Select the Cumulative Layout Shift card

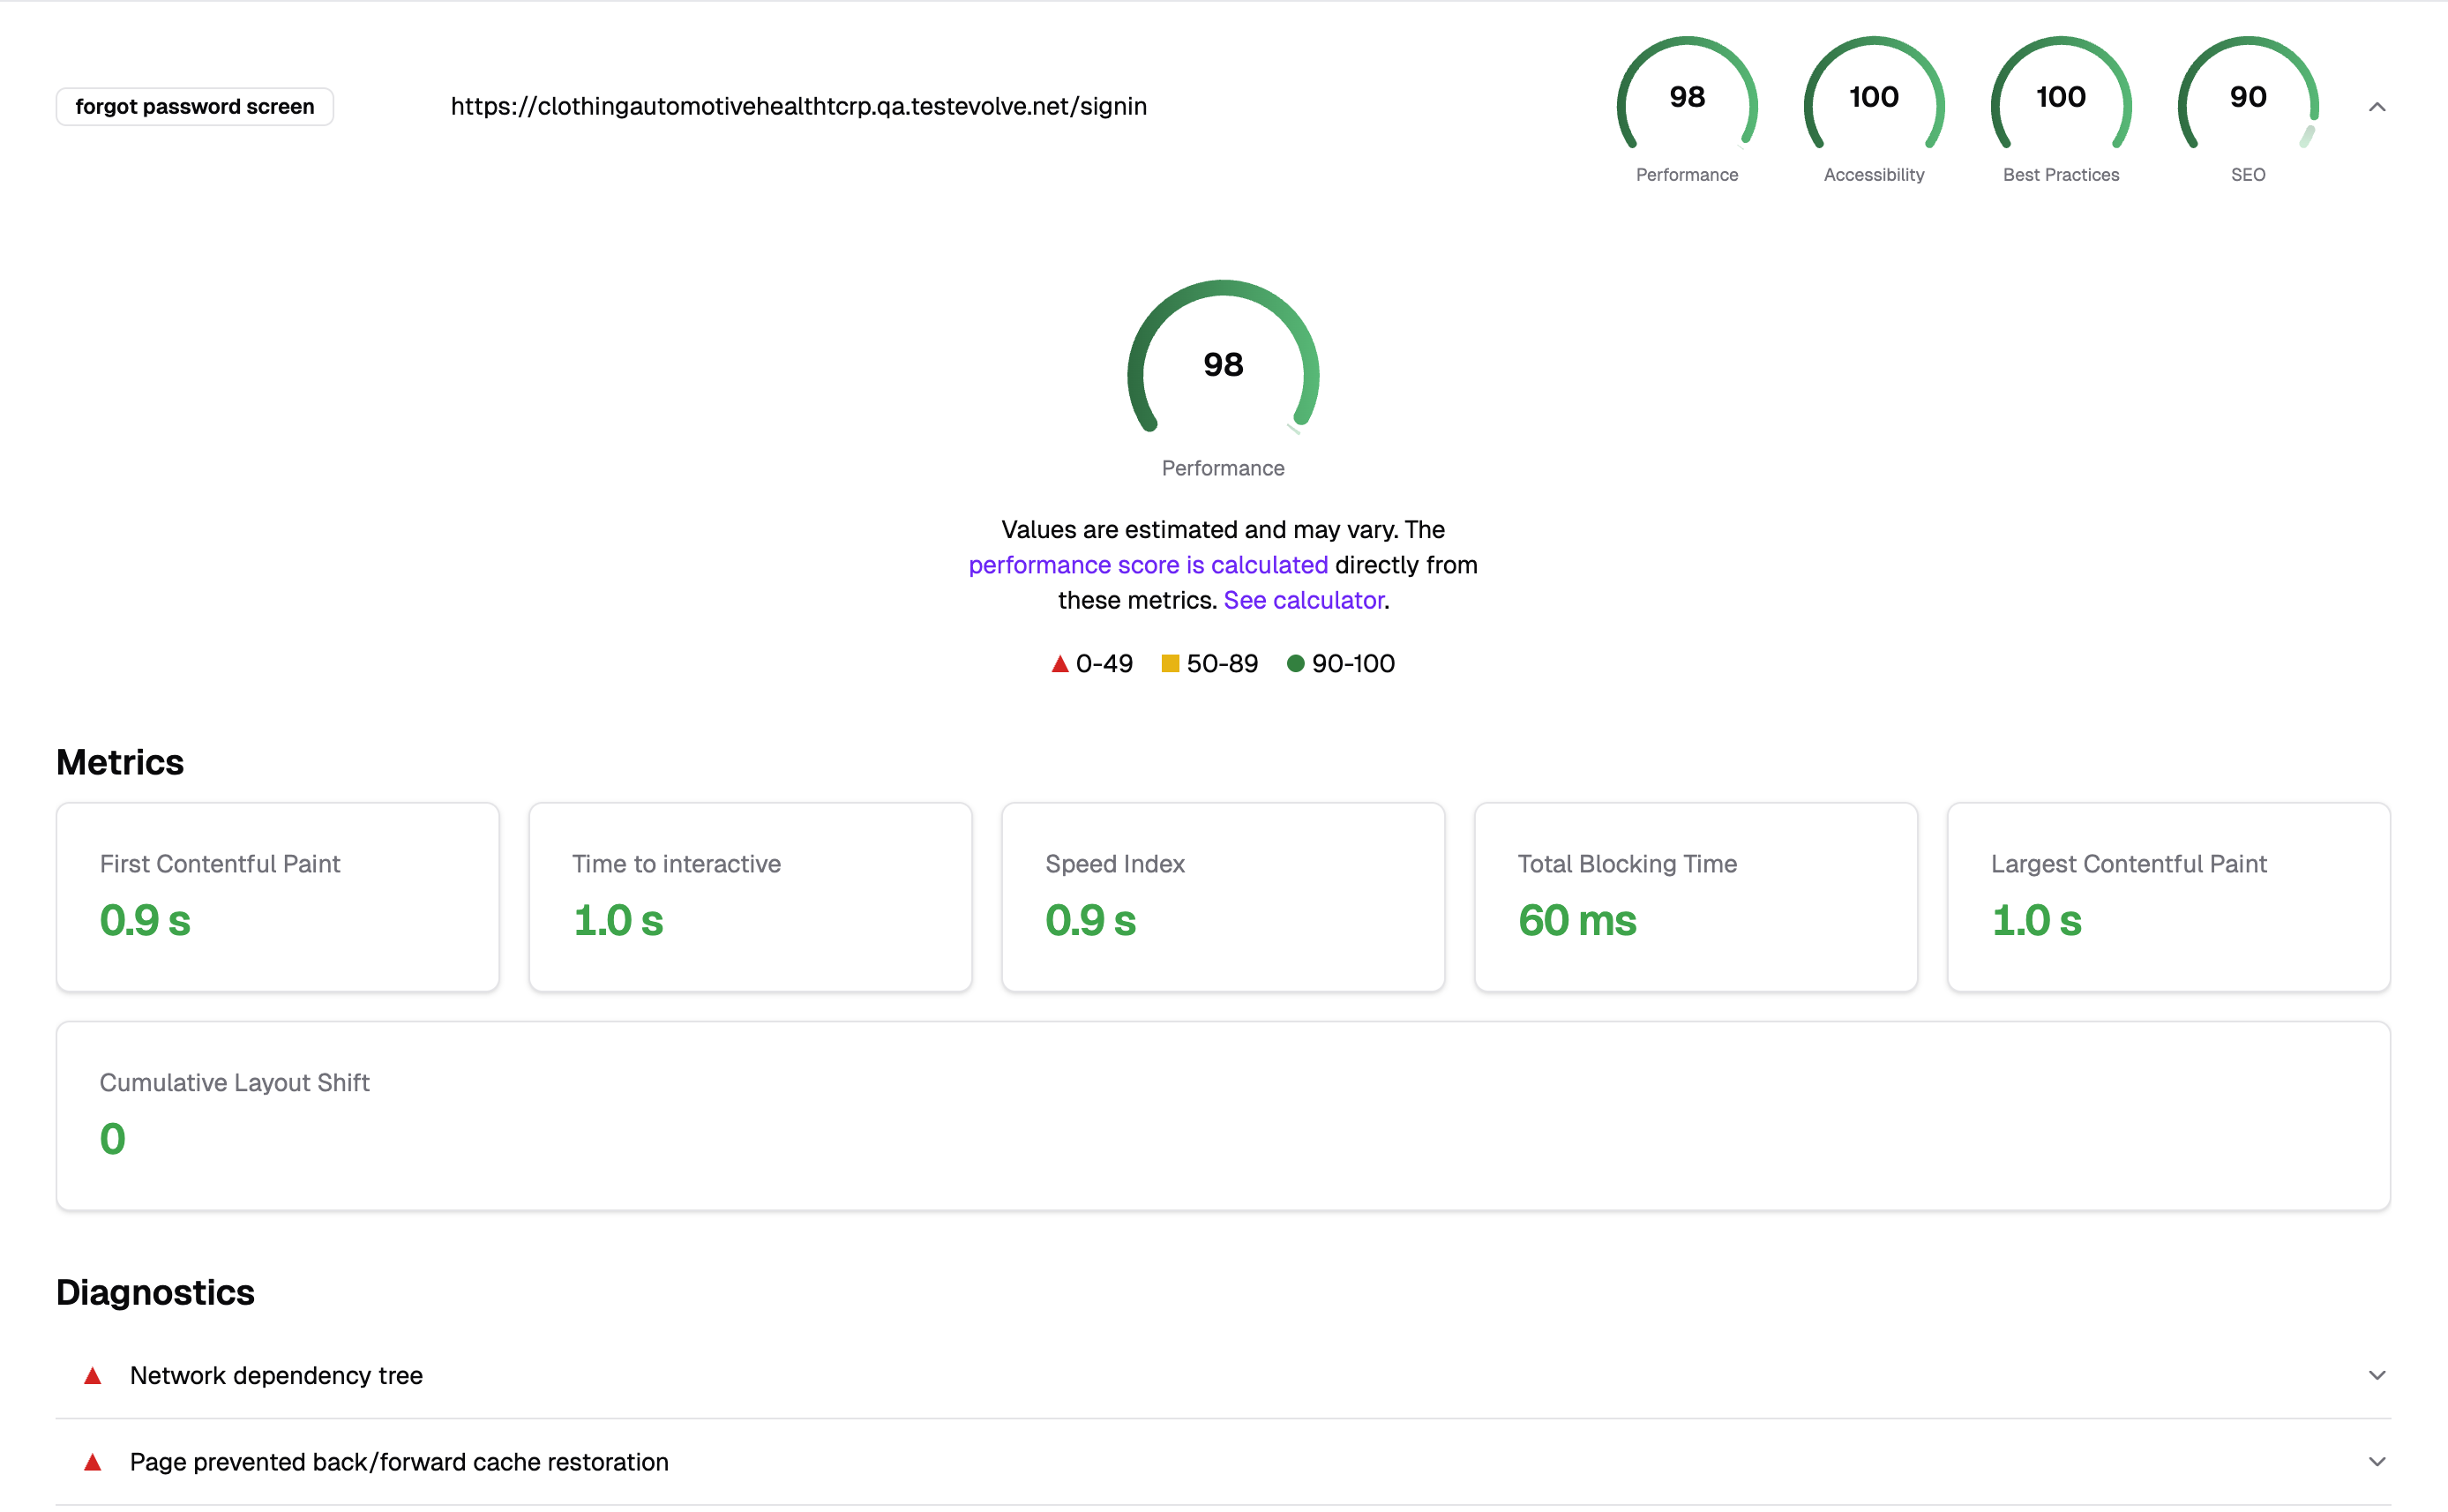(1222, 1115)
